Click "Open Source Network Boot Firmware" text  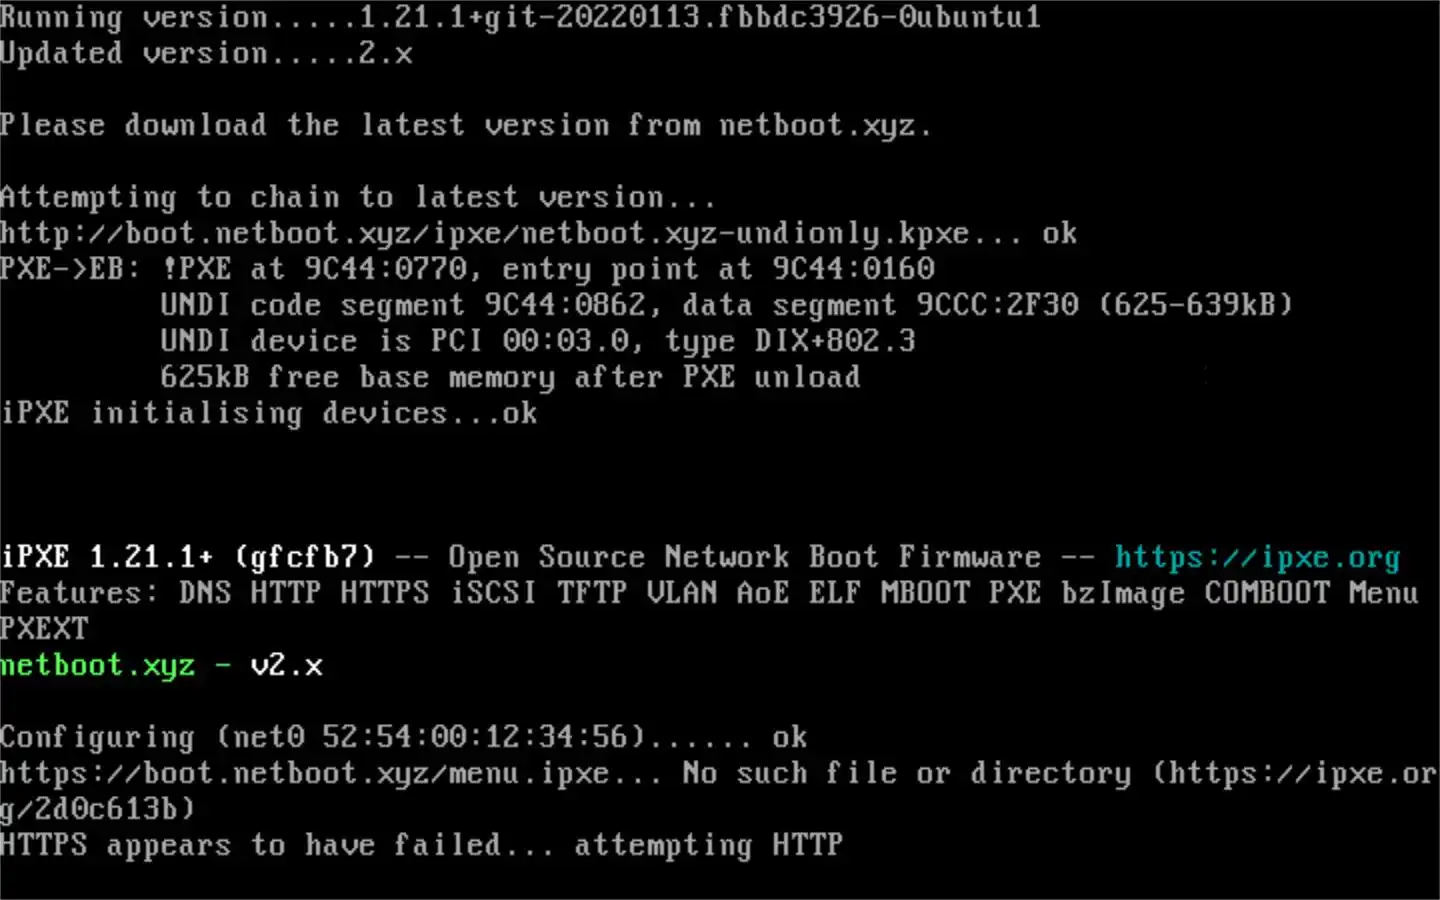(744, 557)
